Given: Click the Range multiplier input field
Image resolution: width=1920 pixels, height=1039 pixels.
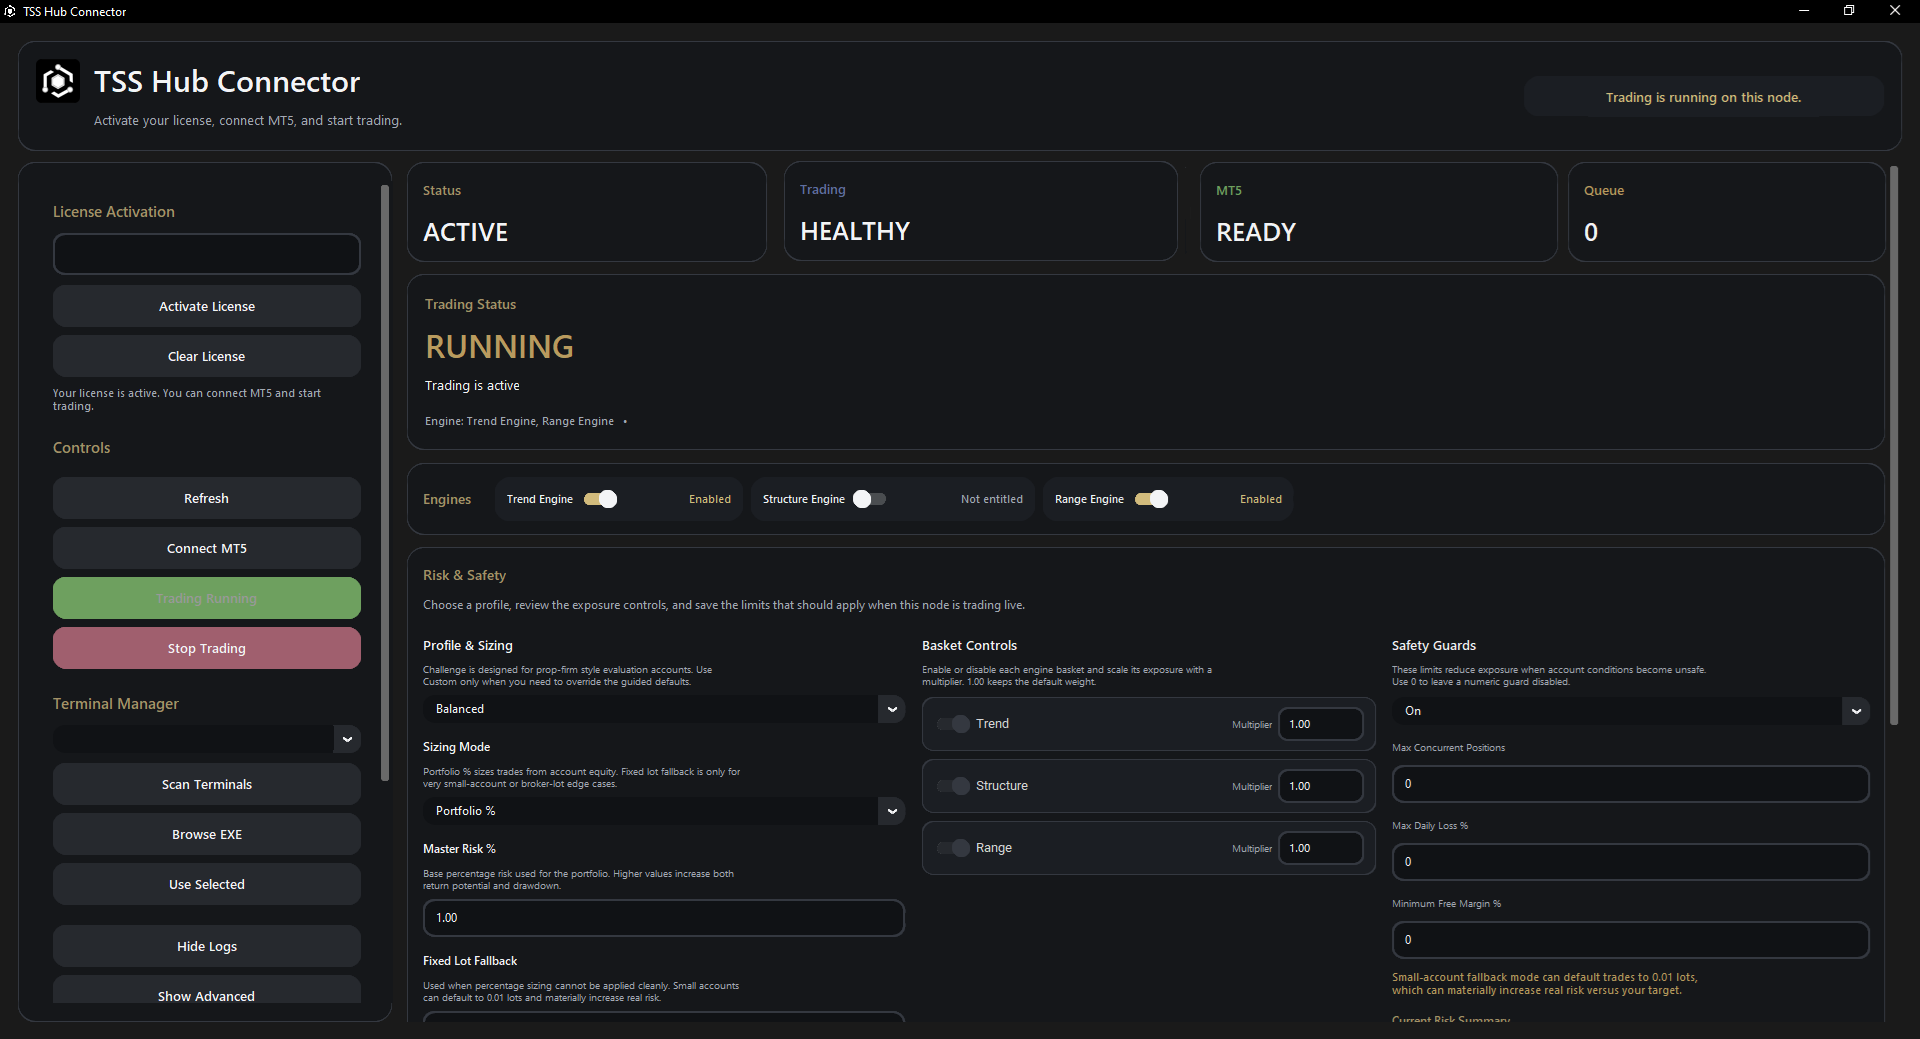Looking at the screenshot, I should pos(1321,848).
